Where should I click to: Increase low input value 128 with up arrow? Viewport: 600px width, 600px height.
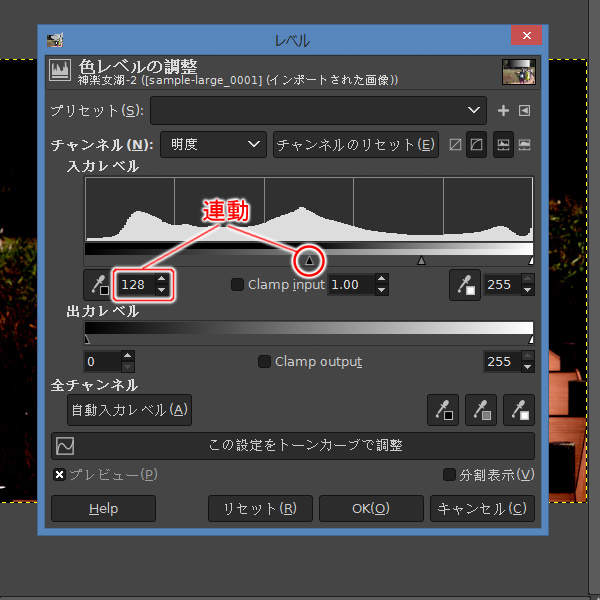tap(161, 279)
